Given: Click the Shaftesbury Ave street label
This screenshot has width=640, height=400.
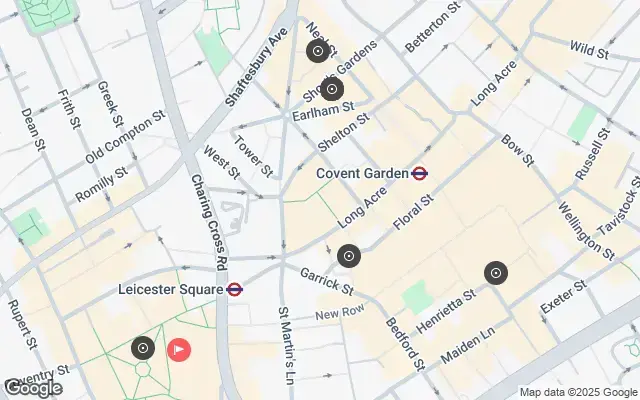Looking at the screenshot, I should tap(256, 67).
